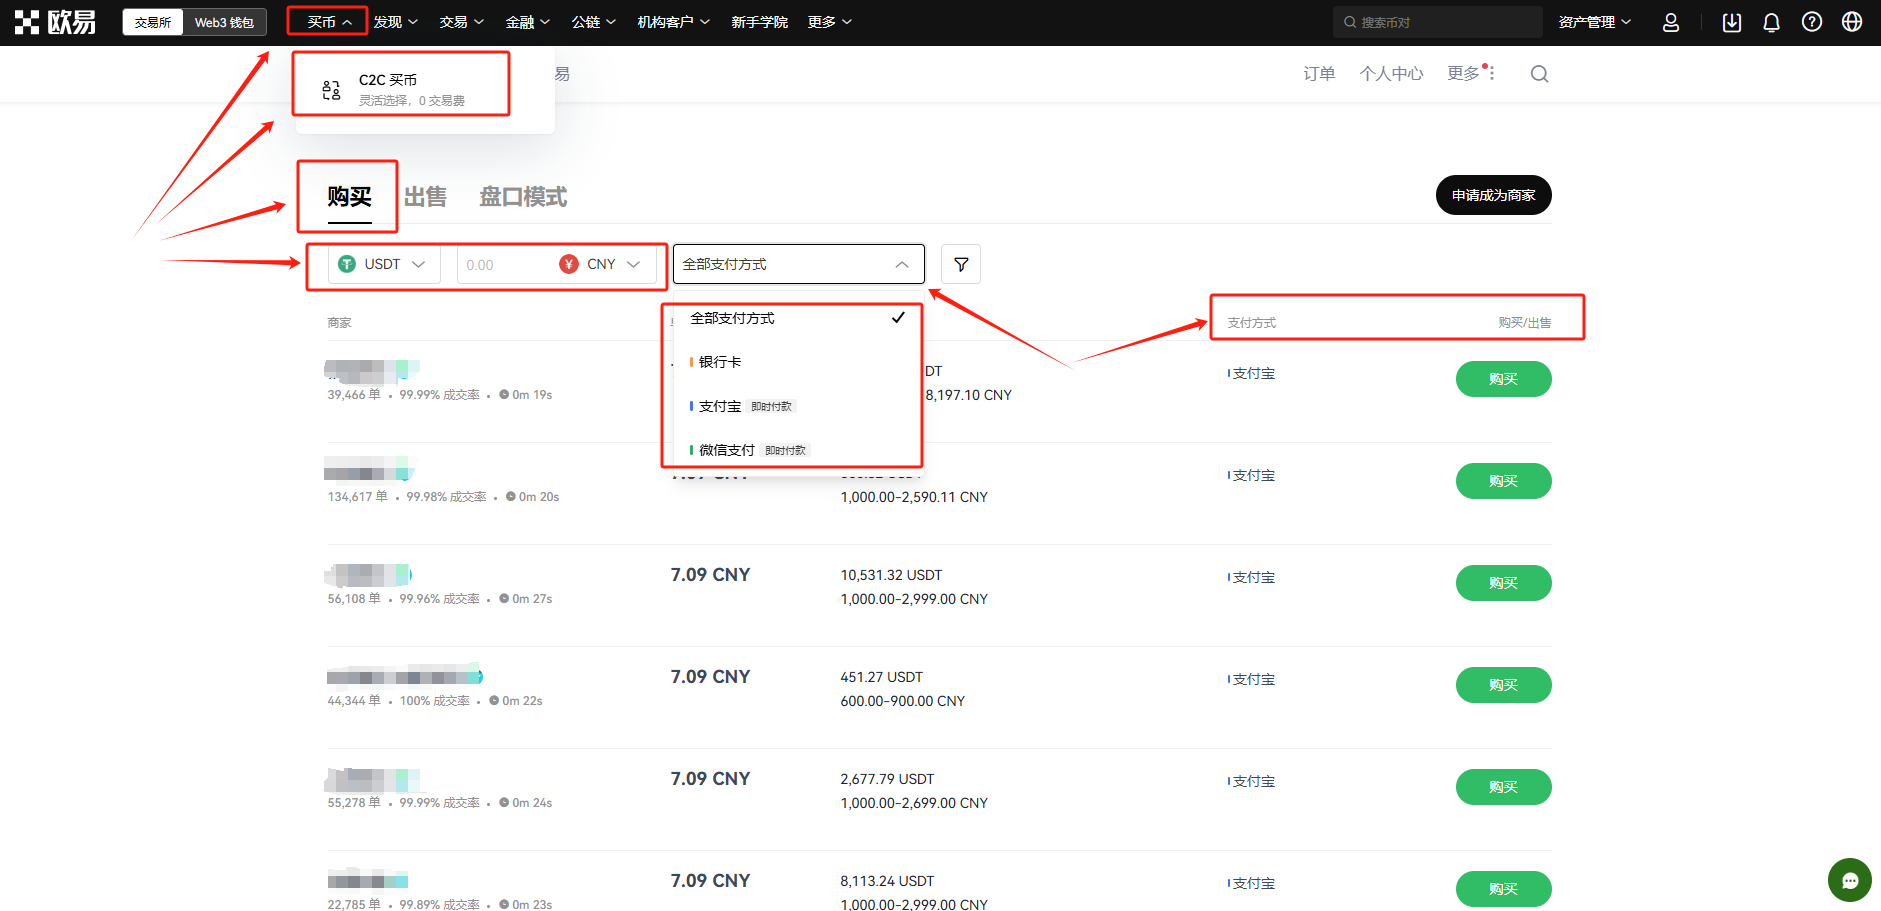Screen dimensions: 1881x911
Task: Open the USDT coin selector
Action: pyautogui.click(x=384, y=264)
